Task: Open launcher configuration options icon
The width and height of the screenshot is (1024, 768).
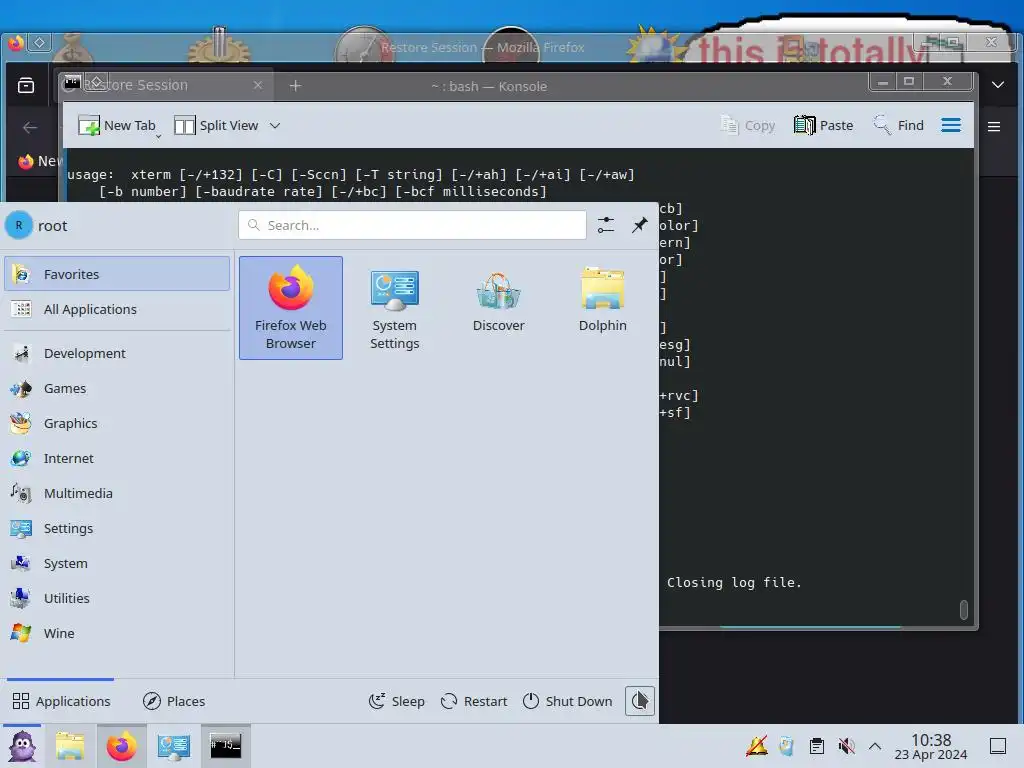Action: pos(606,225)
